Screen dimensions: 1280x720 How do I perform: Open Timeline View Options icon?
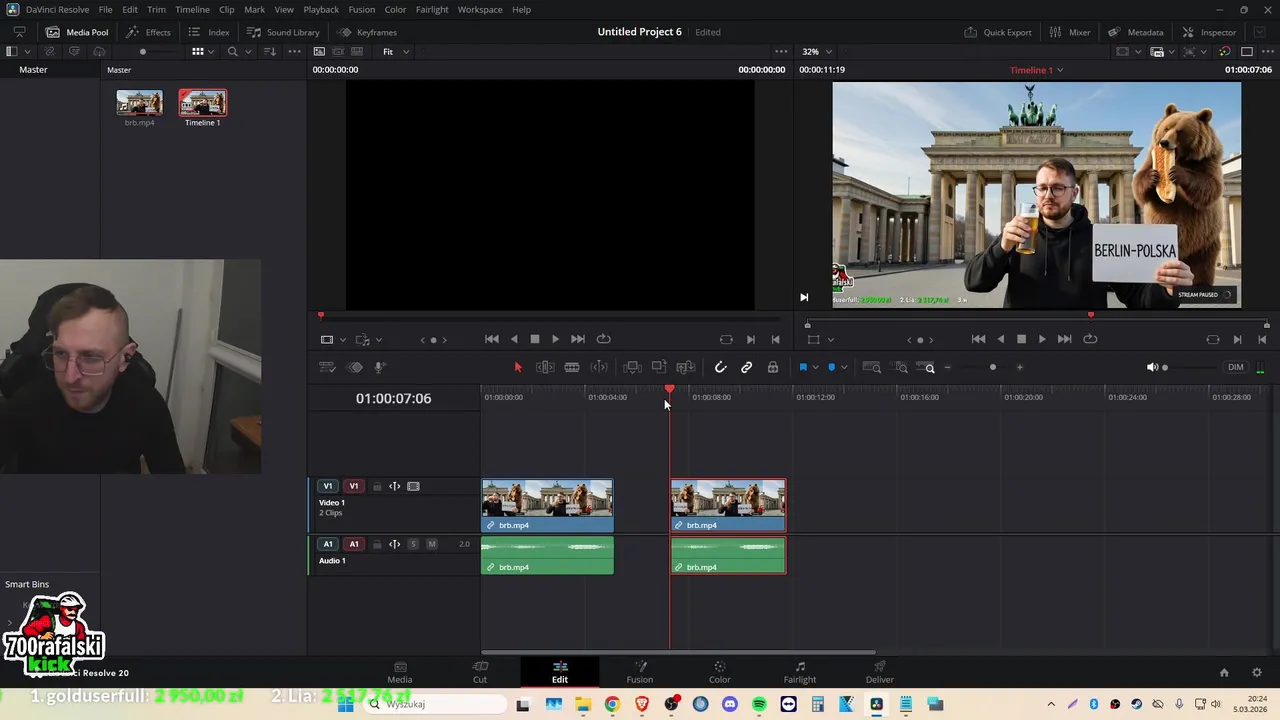point(327,367)
